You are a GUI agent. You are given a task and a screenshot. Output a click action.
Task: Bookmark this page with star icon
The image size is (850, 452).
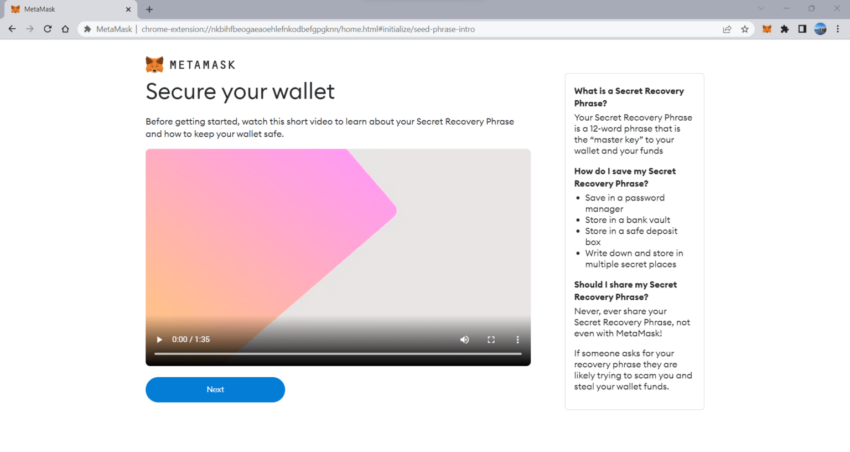coord(745,29)
